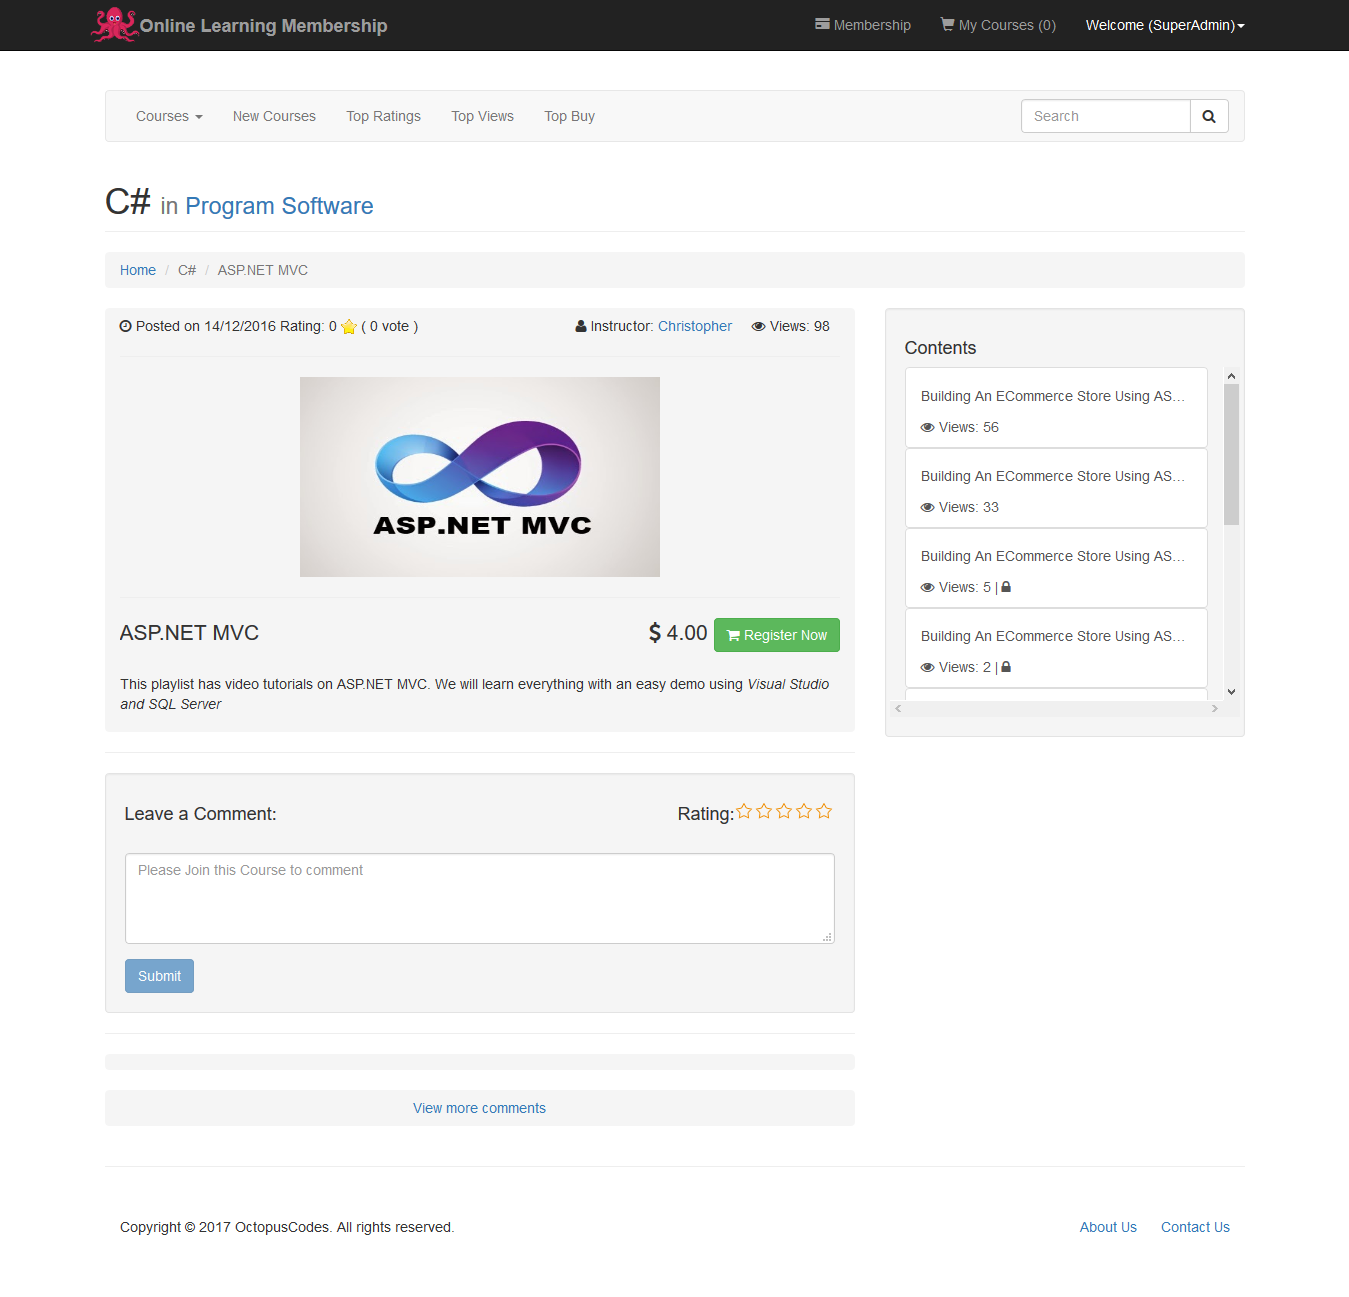Click the My Courses cart icon

click(x=947, y=24)
